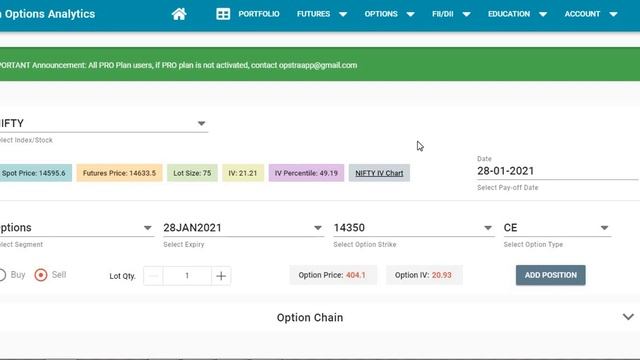Open the Select Index/Stock dropdown

[x=104, y=123]
